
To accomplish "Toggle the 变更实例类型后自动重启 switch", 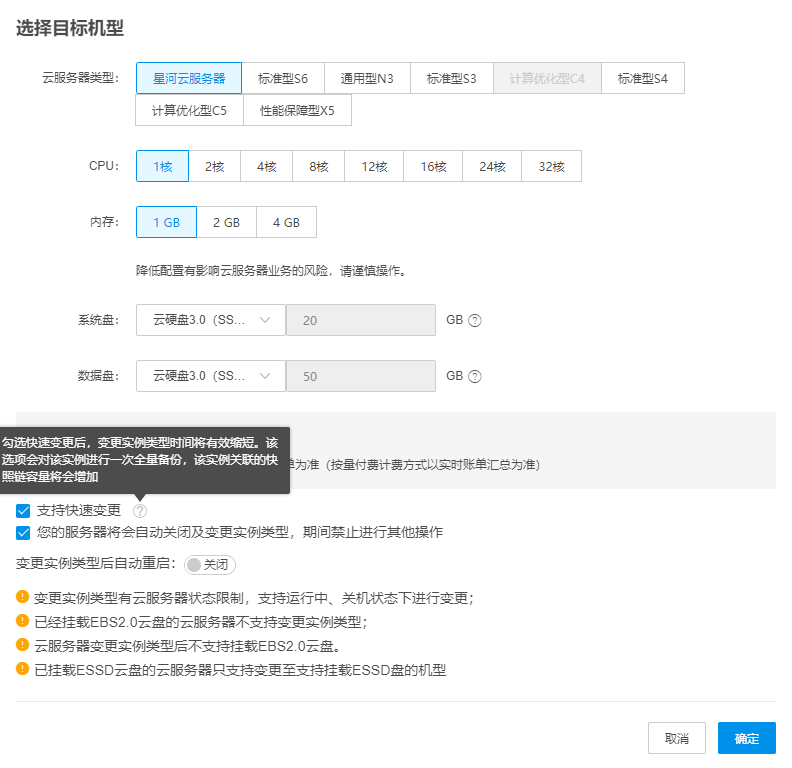I will pyautogui.click(x=210, y=565).
